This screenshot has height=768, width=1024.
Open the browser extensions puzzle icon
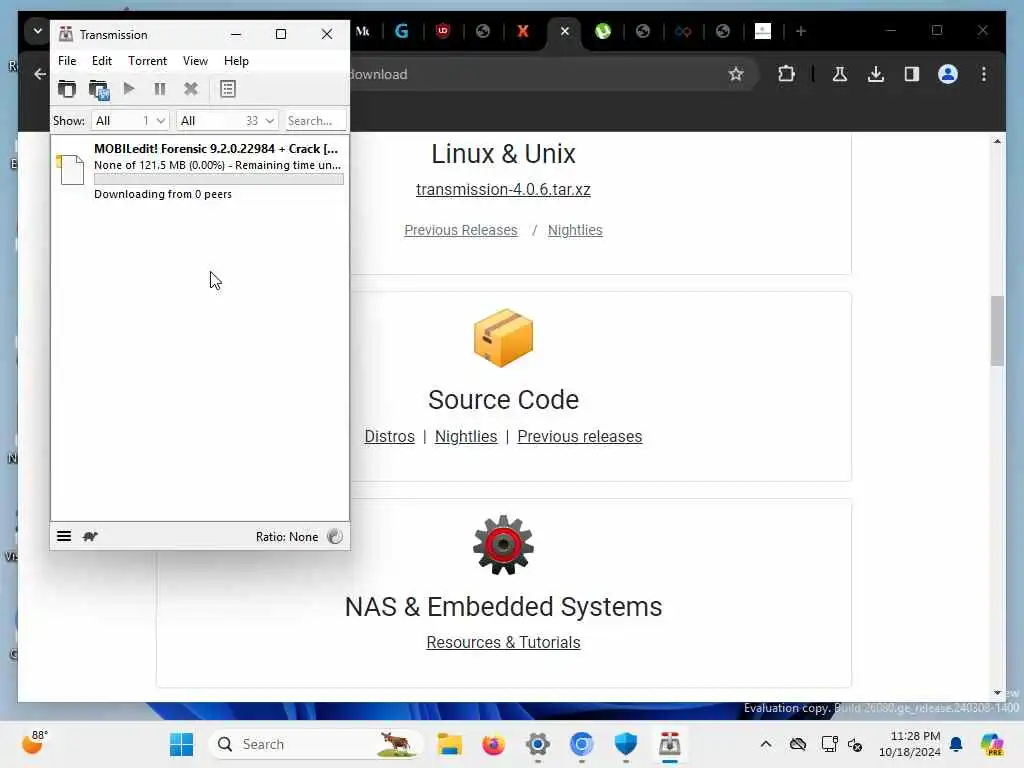pyautogui.click(x=786, y=74)
